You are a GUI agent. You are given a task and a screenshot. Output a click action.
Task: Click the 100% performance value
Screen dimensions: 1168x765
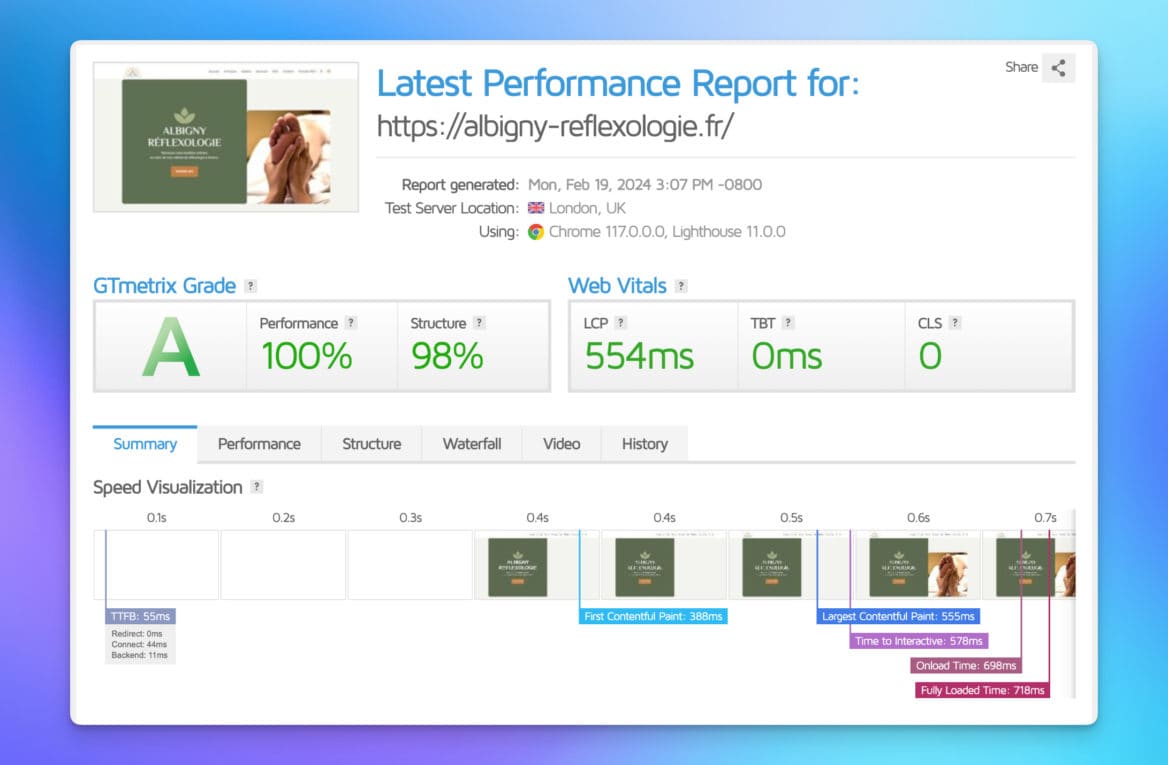coord(307,356)
